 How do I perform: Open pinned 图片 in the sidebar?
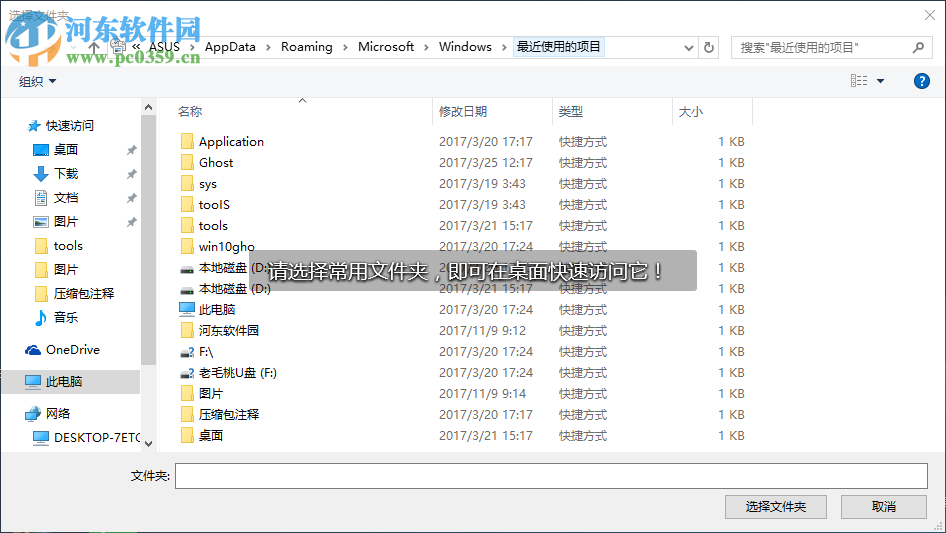pos(56,222)
